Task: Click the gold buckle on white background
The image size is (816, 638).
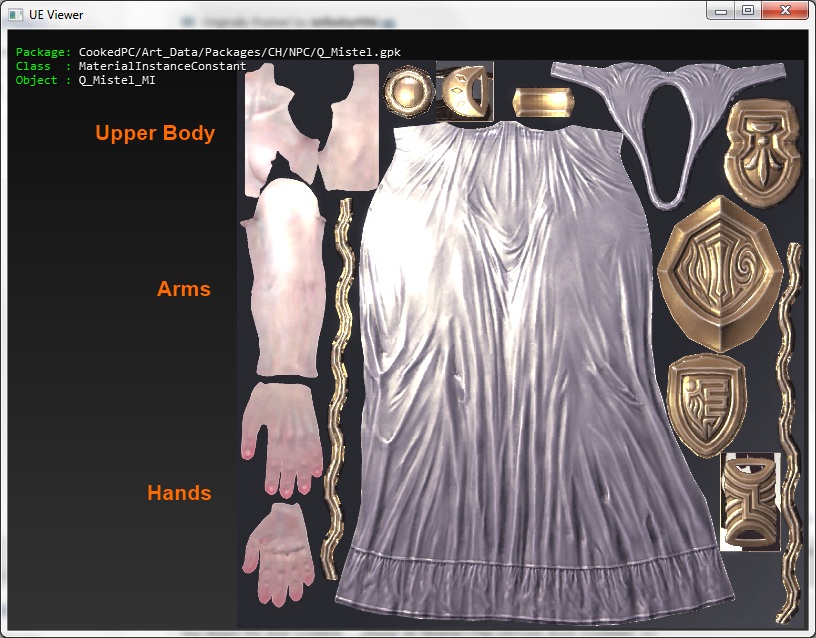Action: tap(751, 502)
